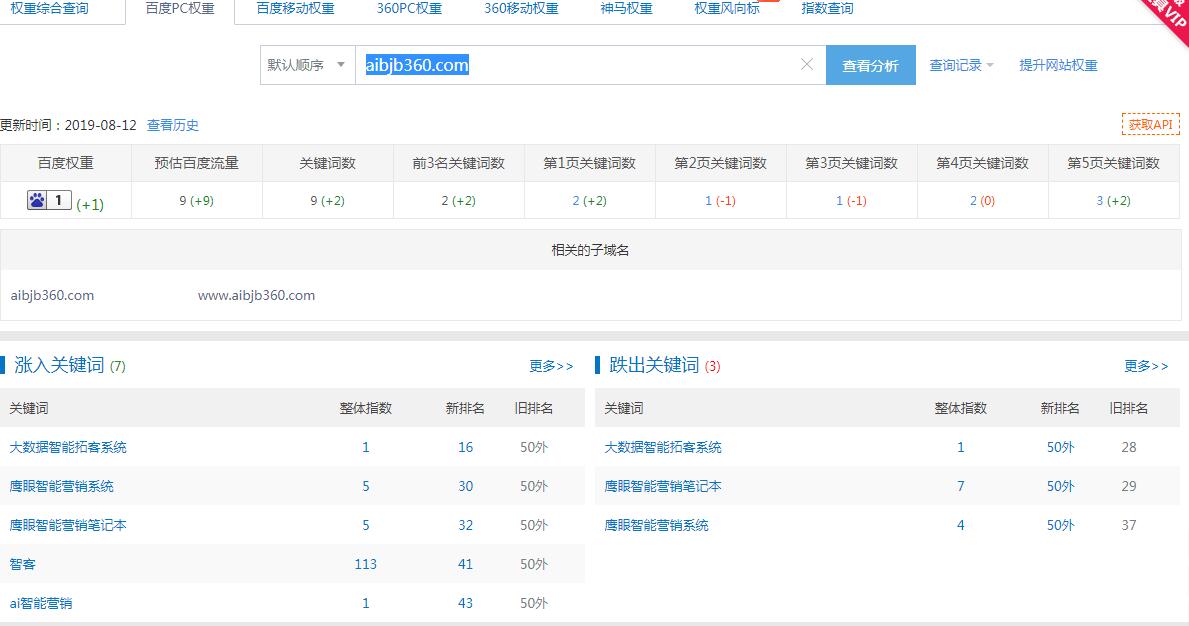Click new rank 32 for 鹰眼智能营销笔记本
This screenshot has width=1189, height=626.
click(x=466, y=526)
